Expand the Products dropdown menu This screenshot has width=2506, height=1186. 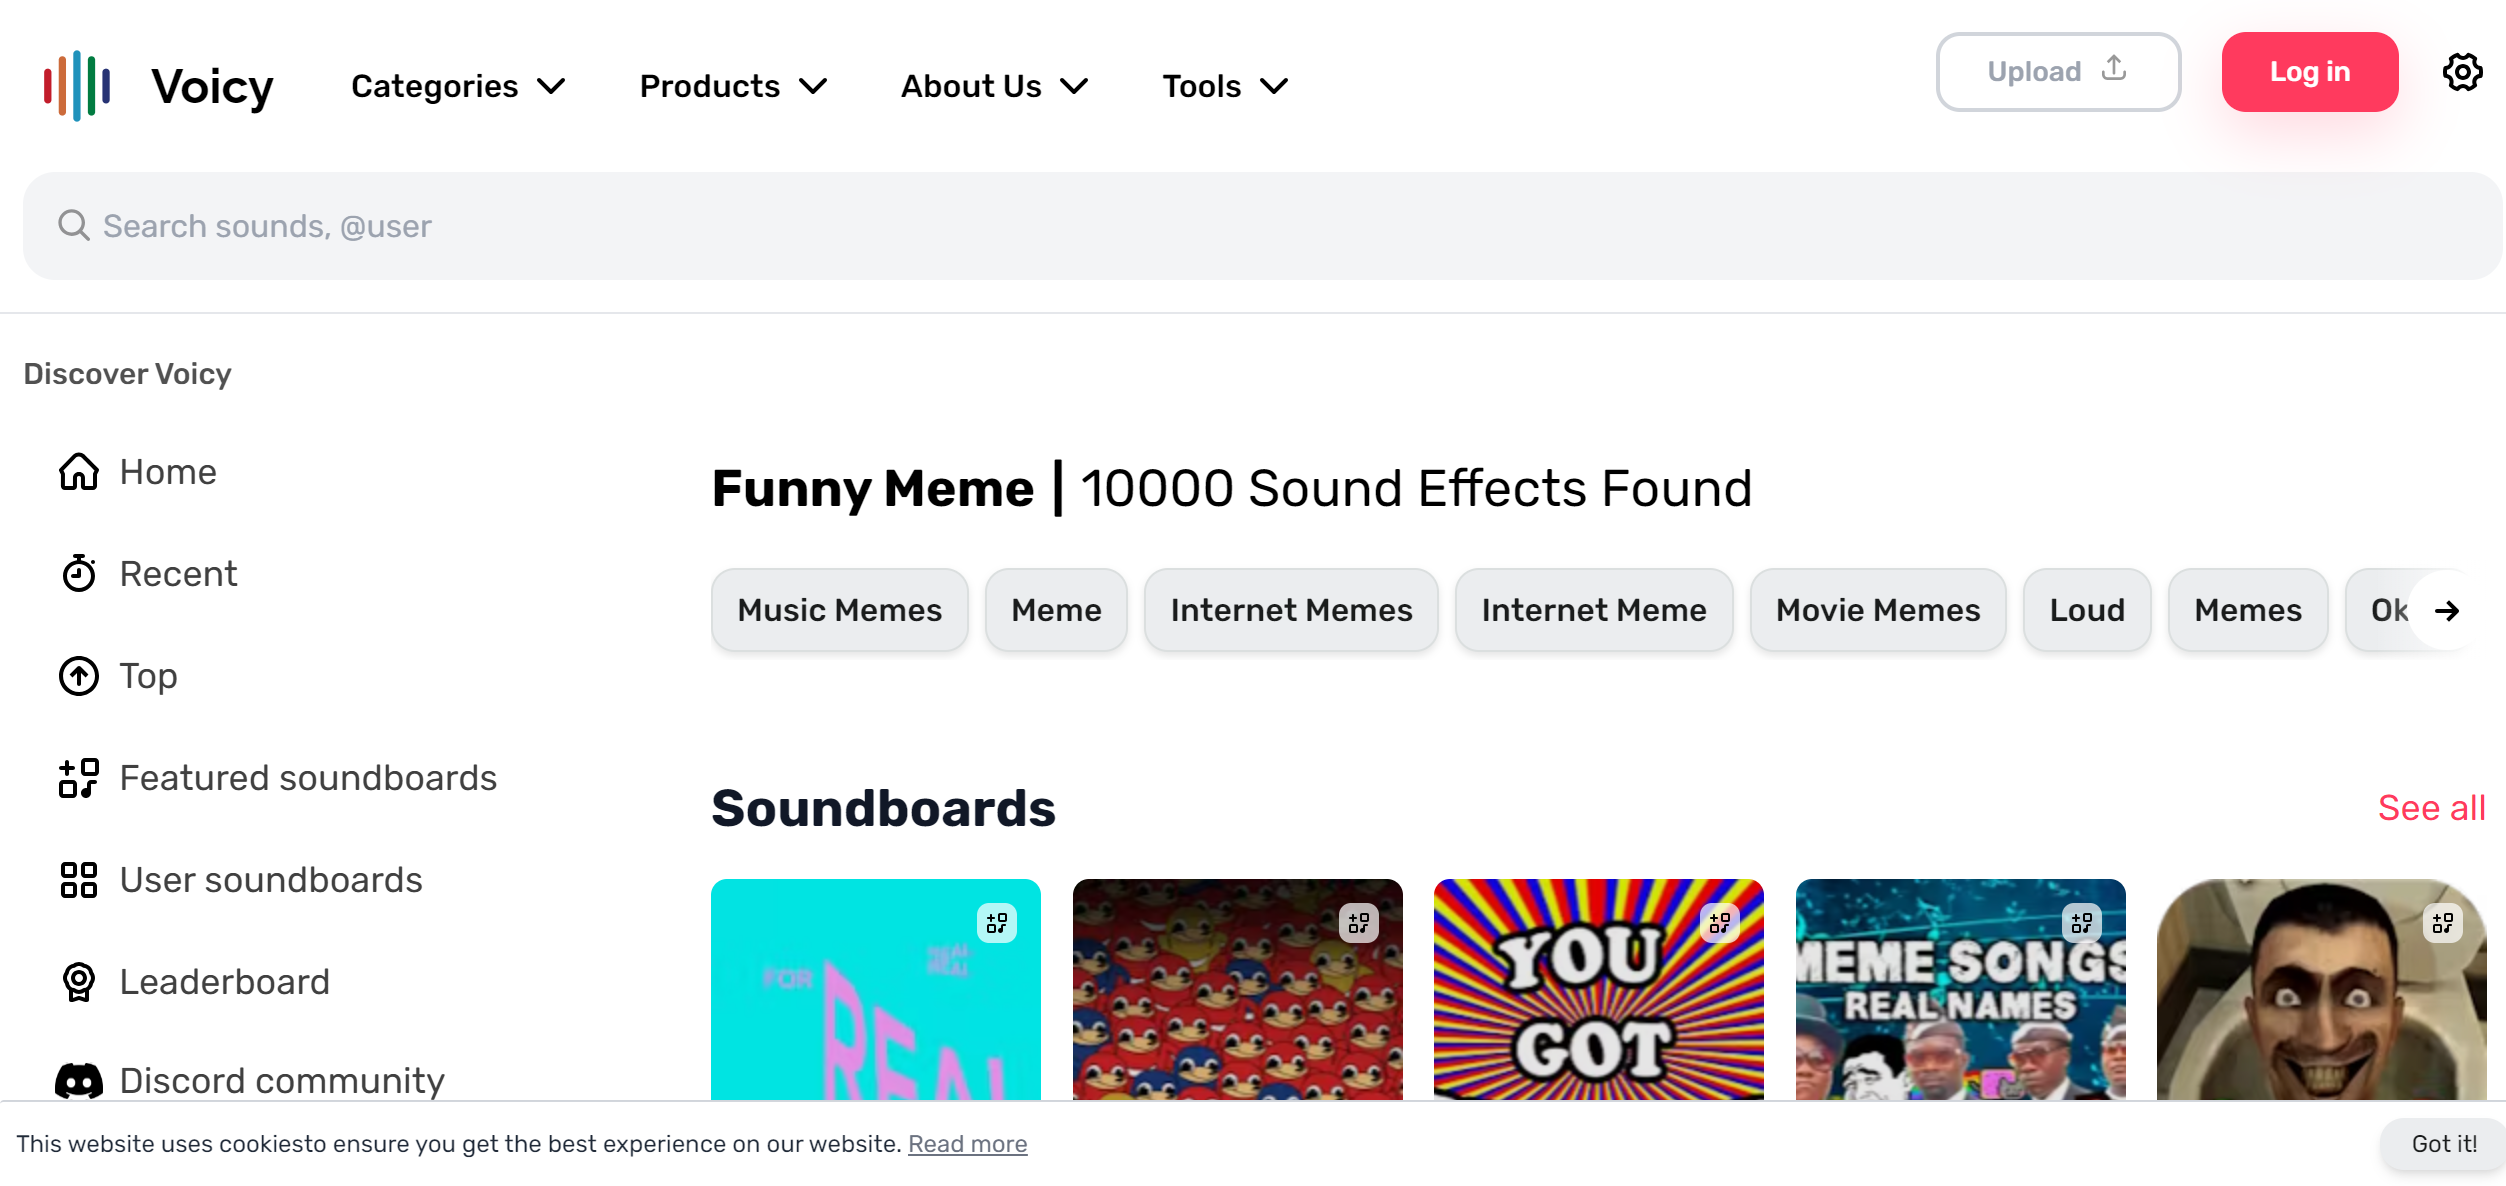733,86
